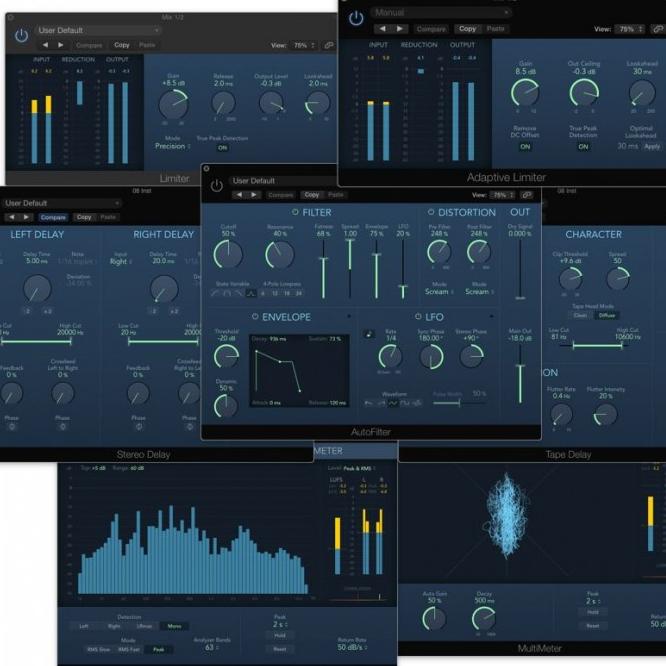Image resolution: width=666 pixels, height=666 pixels.
Task: Click Copy in the Adaptive Limiter header
Action: (x=467, y=29)
